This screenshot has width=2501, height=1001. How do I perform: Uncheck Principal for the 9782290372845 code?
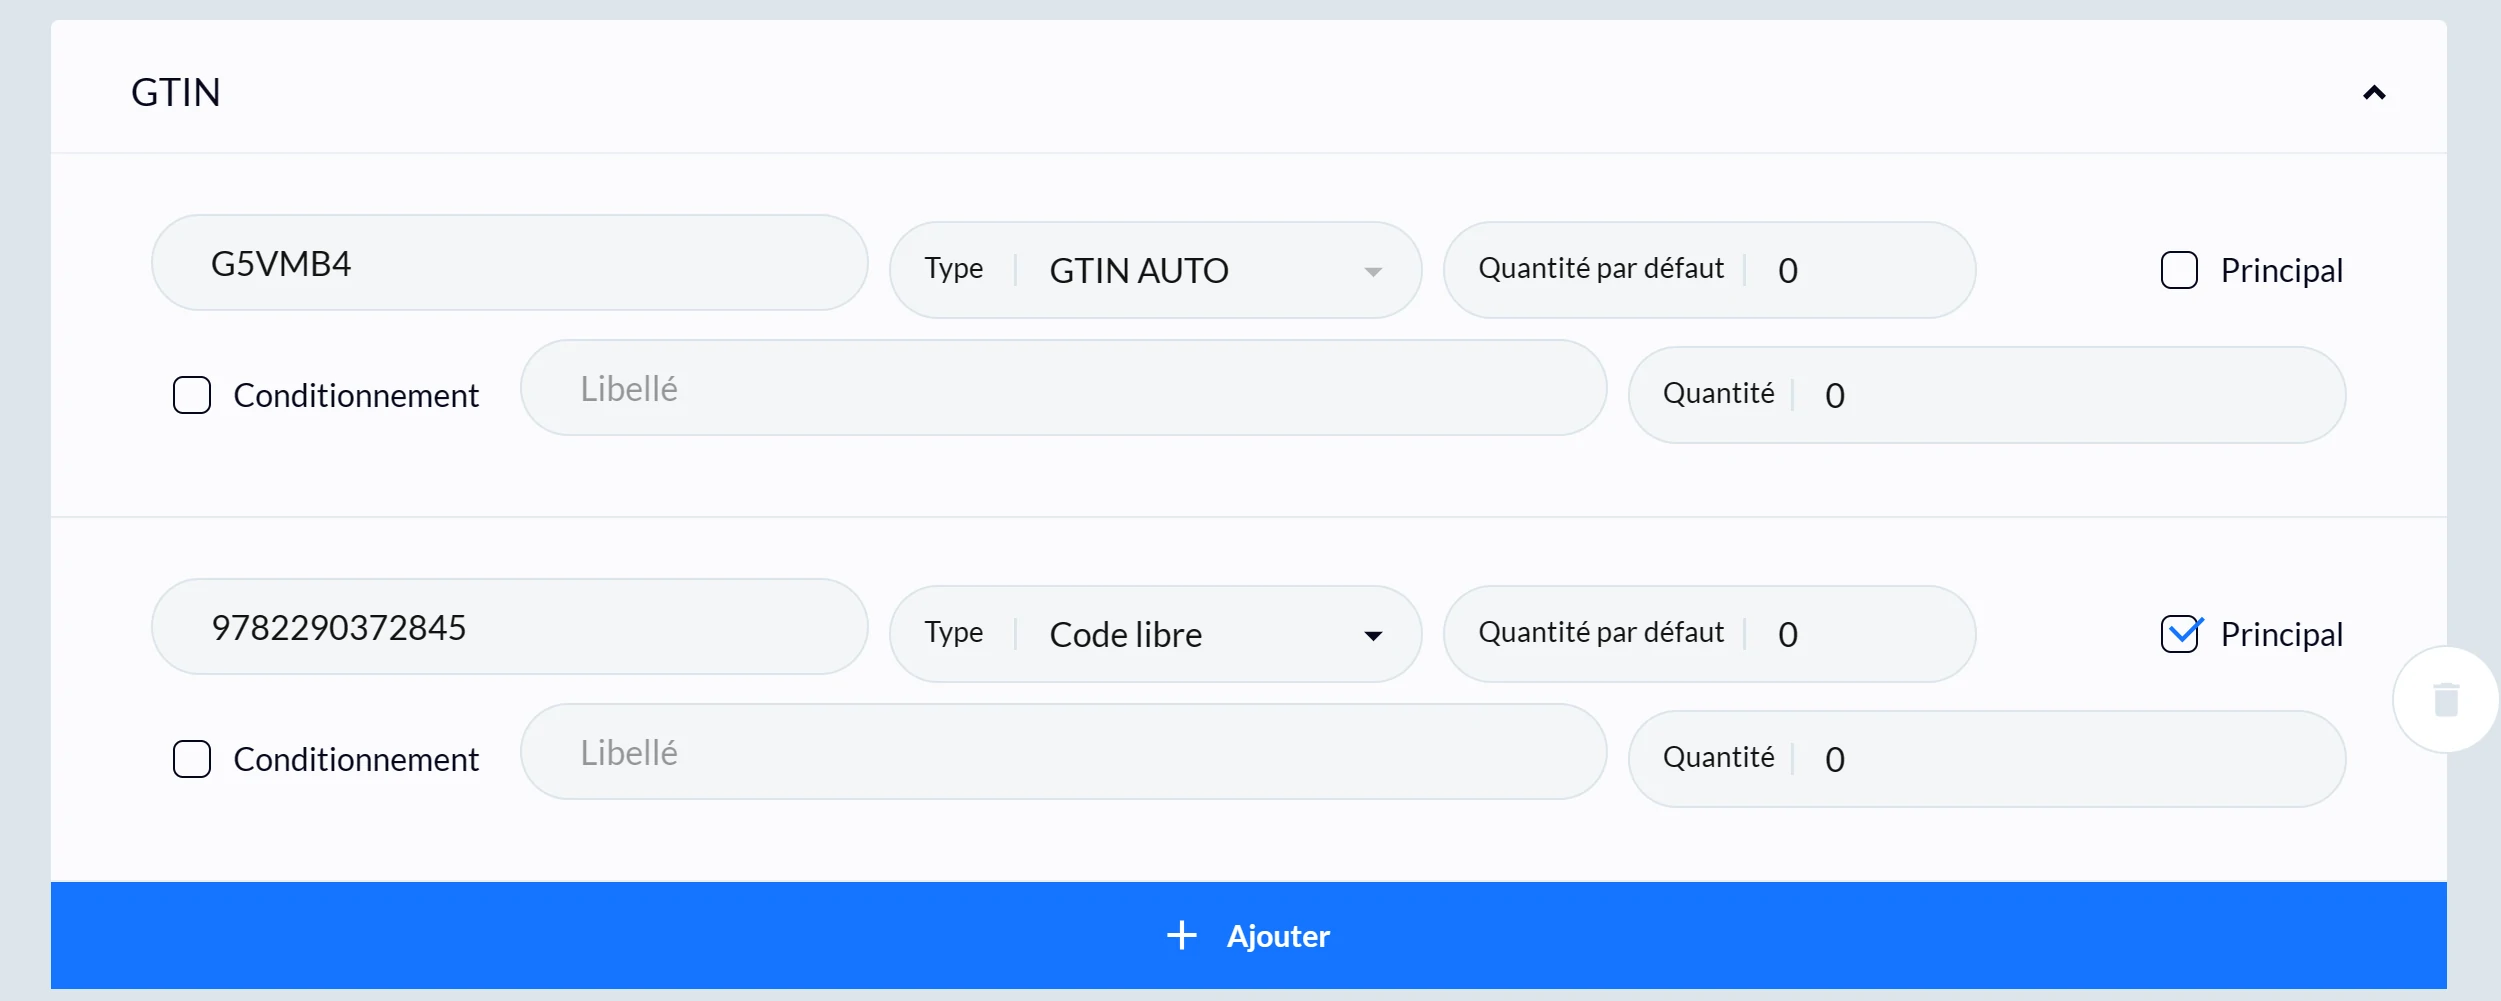[2179, 634]
